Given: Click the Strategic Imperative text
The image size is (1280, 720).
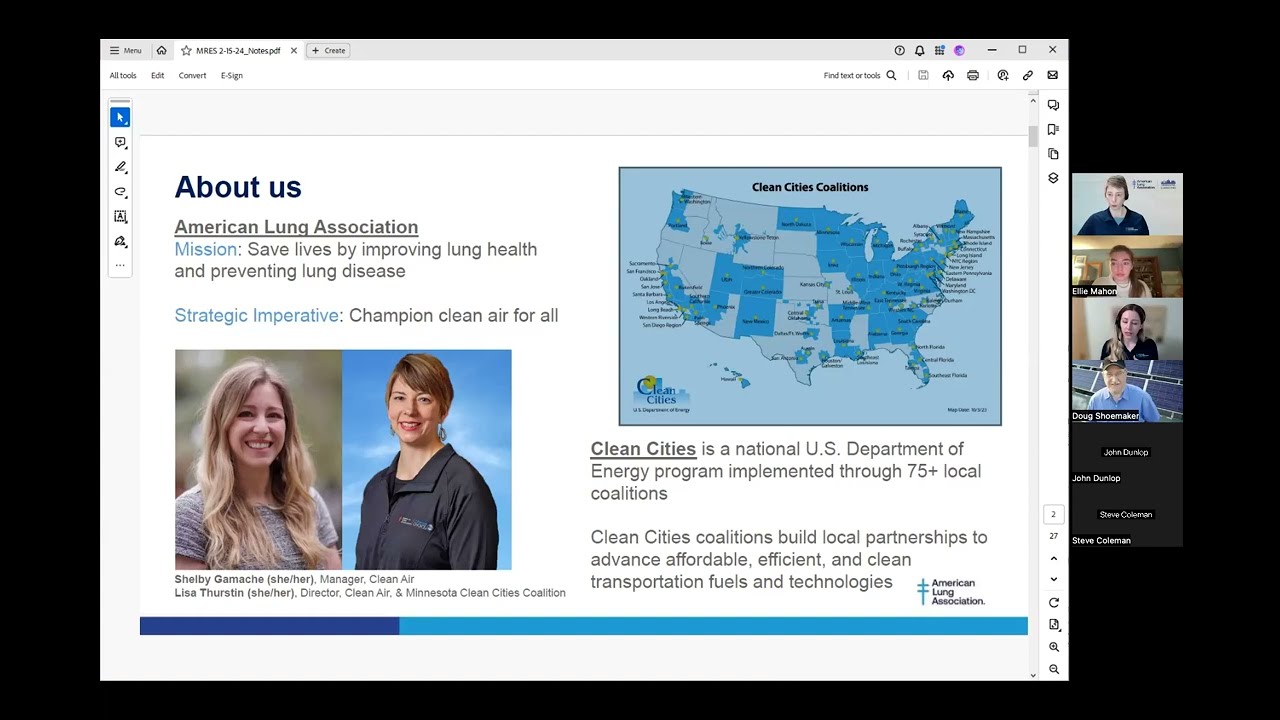Looking at the screenshot, I should [x=256, y=316].
